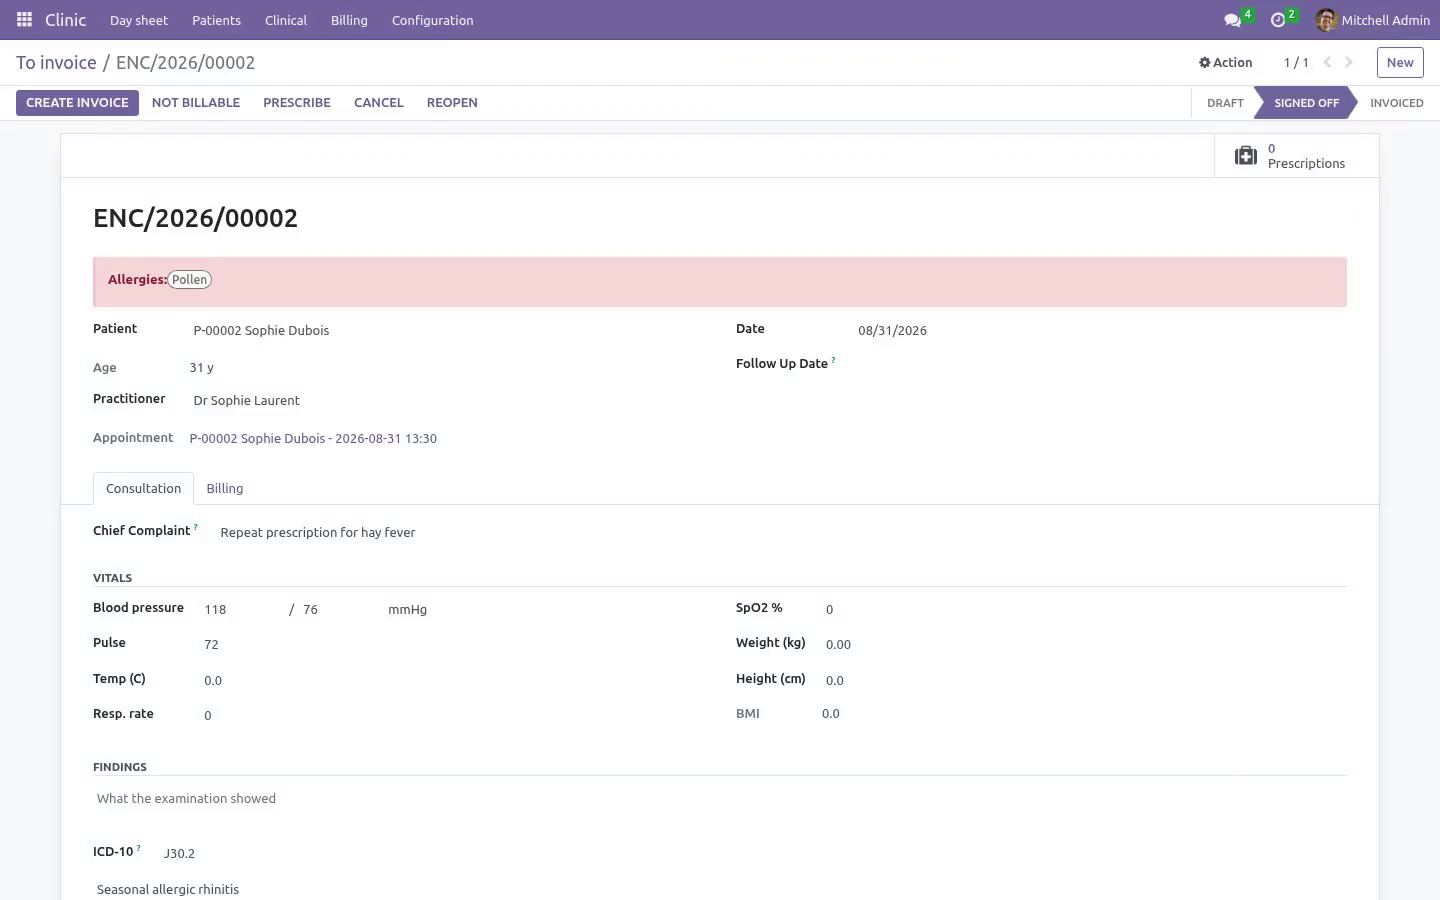Open the Action gear menu
Image resolution: width=1440 pixels, height=900 pixels.
[x=1225, y=62]
